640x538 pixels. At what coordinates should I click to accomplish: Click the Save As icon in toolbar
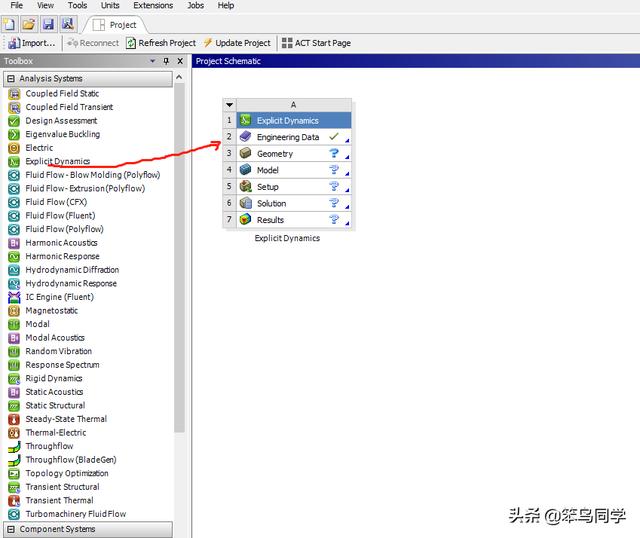click(67, 24)
